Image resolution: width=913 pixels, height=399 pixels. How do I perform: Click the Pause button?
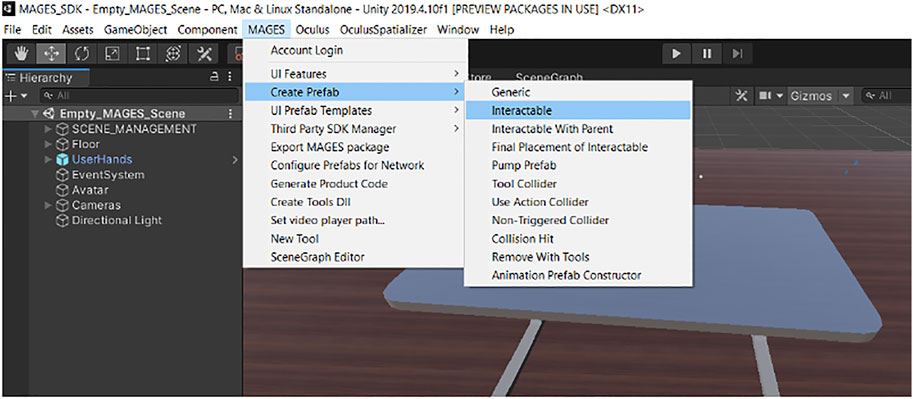(707, 54)
